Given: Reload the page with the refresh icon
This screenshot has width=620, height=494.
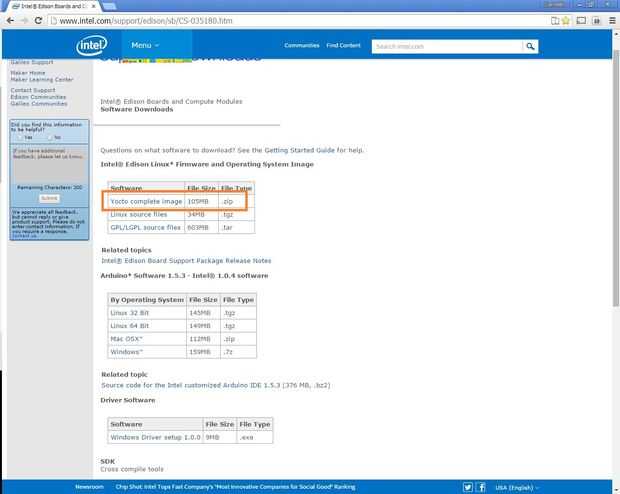Looking at the screenshot, I should tap(38, 21).
